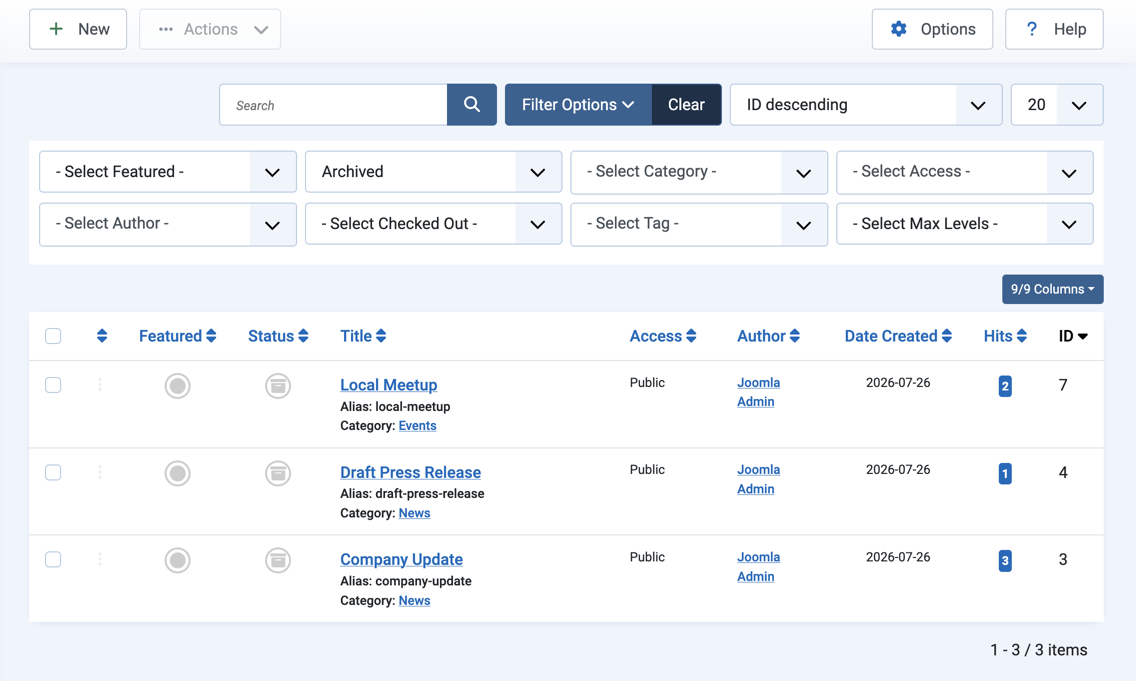Image resolution: width=1138 pixels, height=681 pixels.
Task: Sort by Featured column header
Action: [177, 336]
